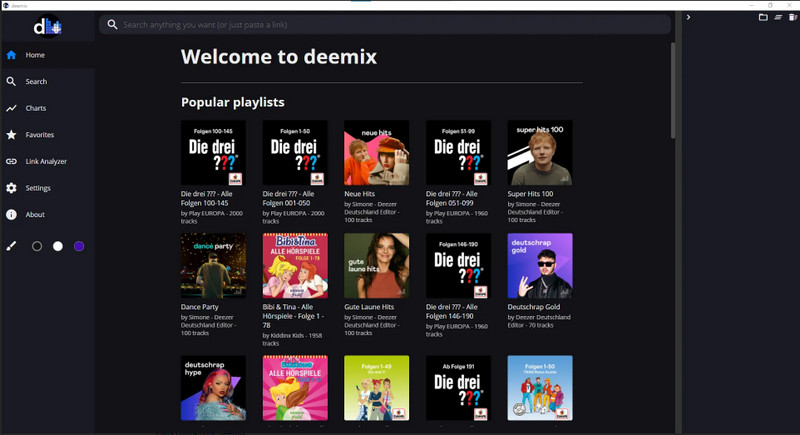800x435 pixels.
Task: Open the Bibi Blocksberg Alle Hörspiele cover
Action: 295,388
